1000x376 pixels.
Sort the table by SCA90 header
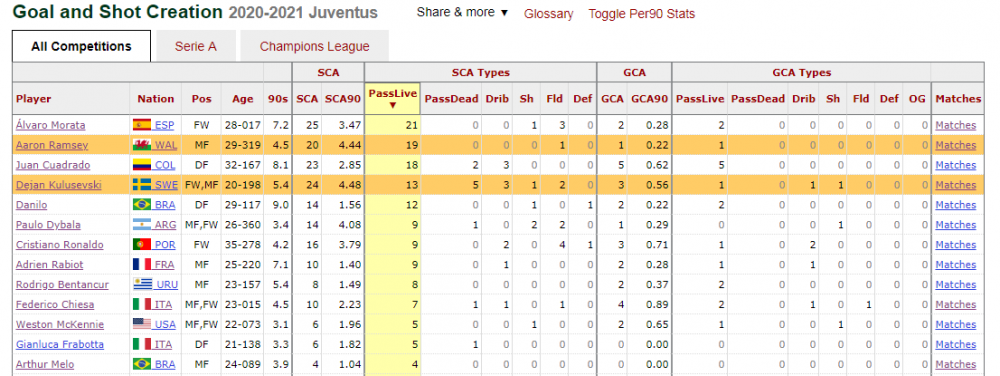pos(343,99)
